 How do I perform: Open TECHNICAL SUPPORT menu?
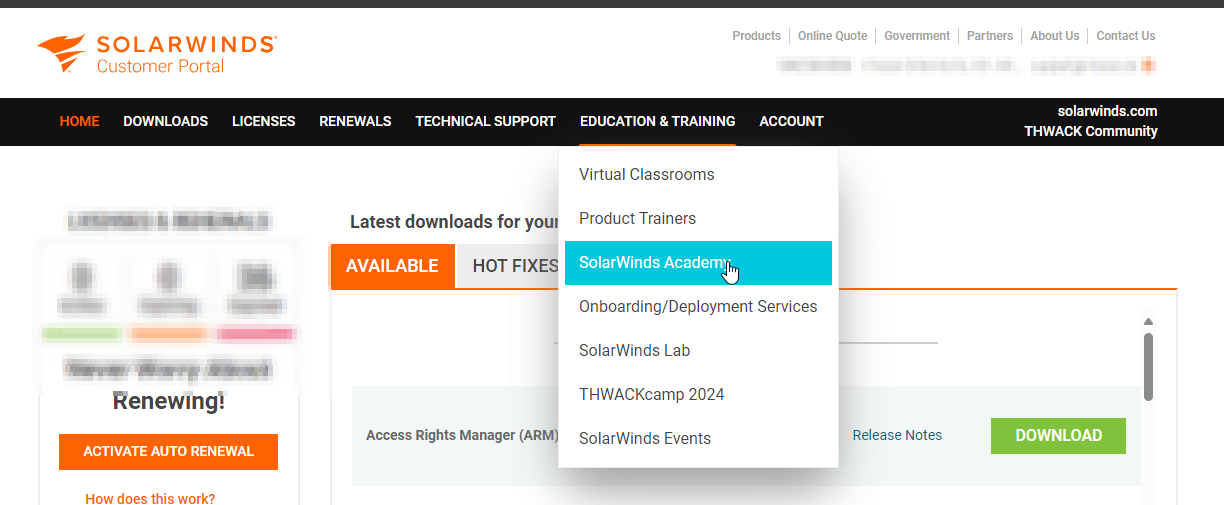point(486,121)
